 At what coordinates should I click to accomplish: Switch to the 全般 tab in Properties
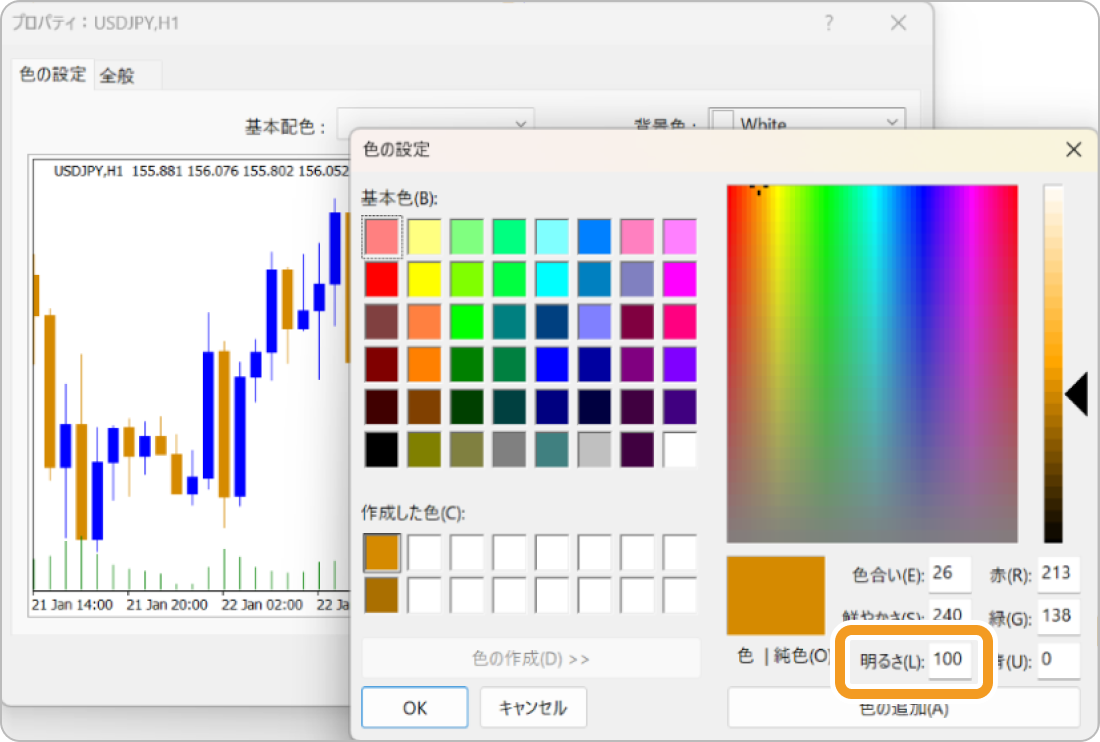117,76
